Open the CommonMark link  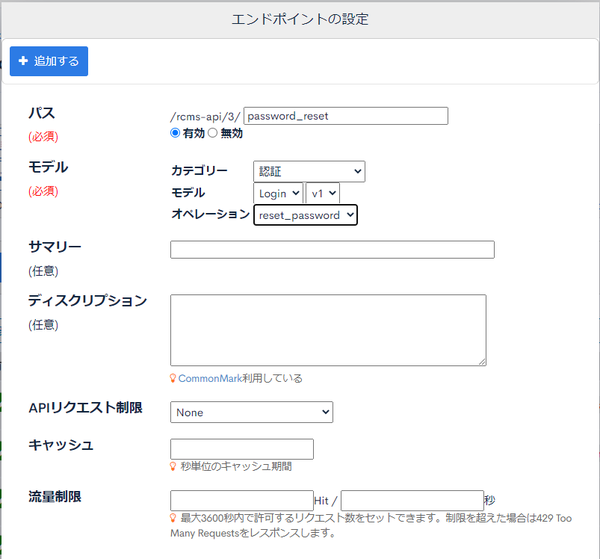[x=210, y=378]
